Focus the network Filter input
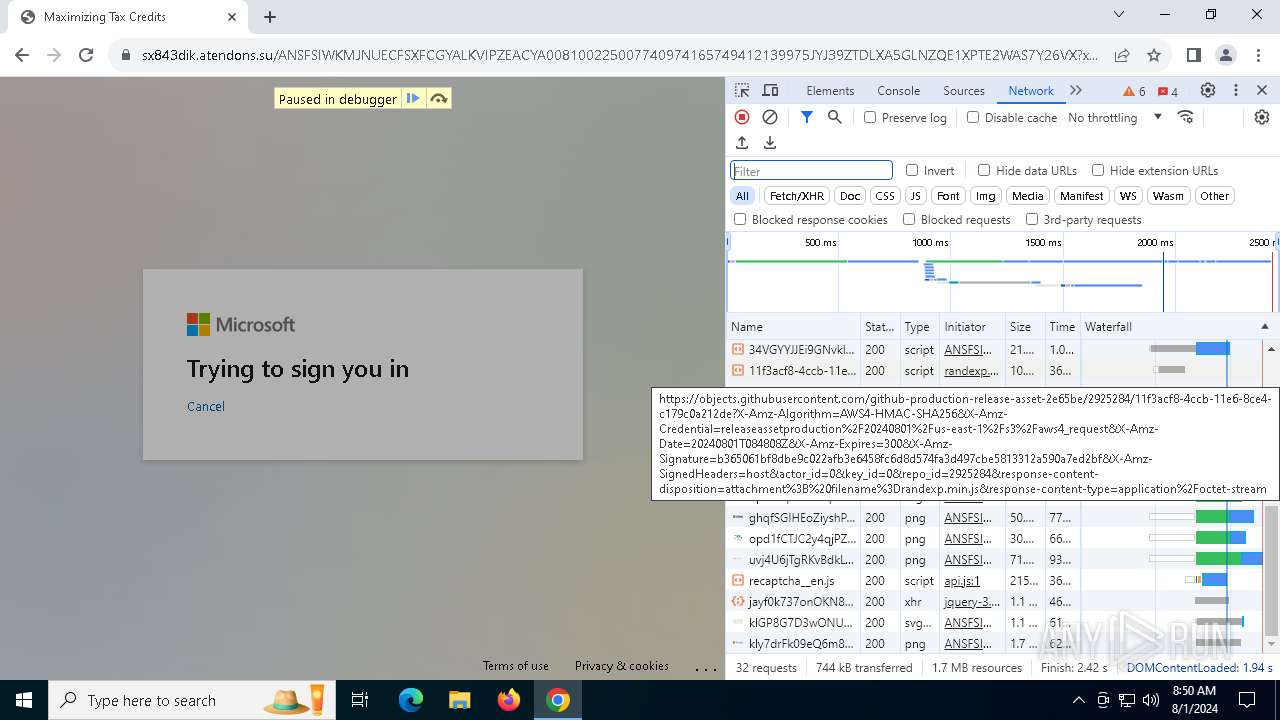This screenshot has width=1280, height=720. pyautogui.click(x=811, y=171)
